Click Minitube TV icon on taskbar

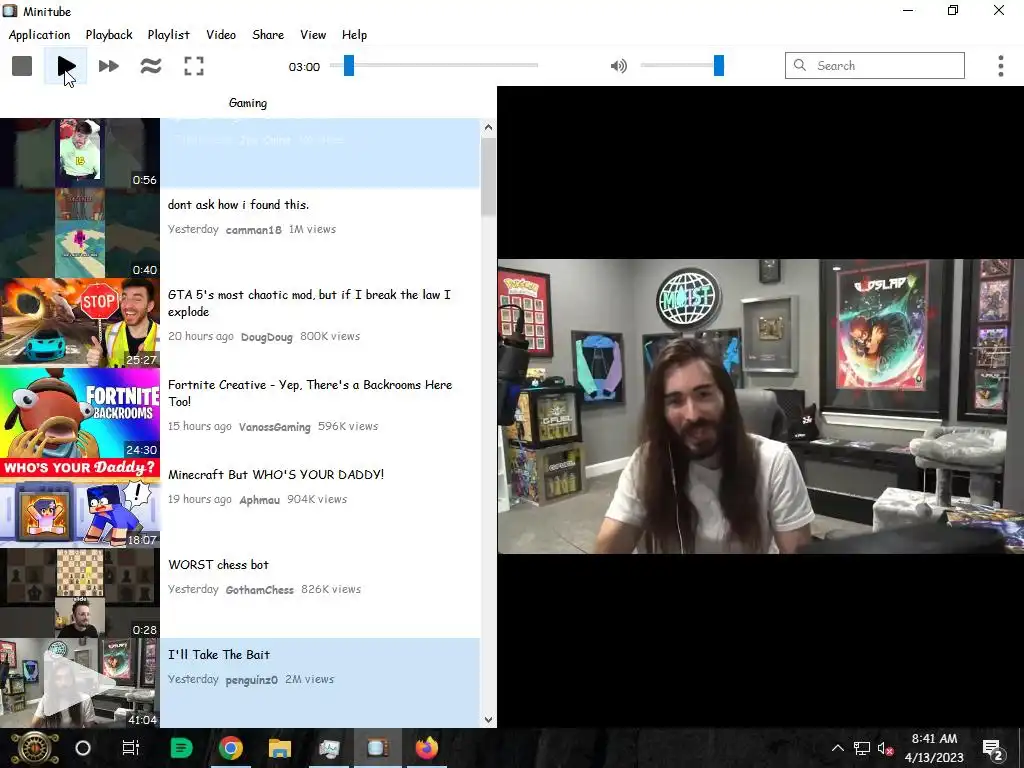point(377,748)
